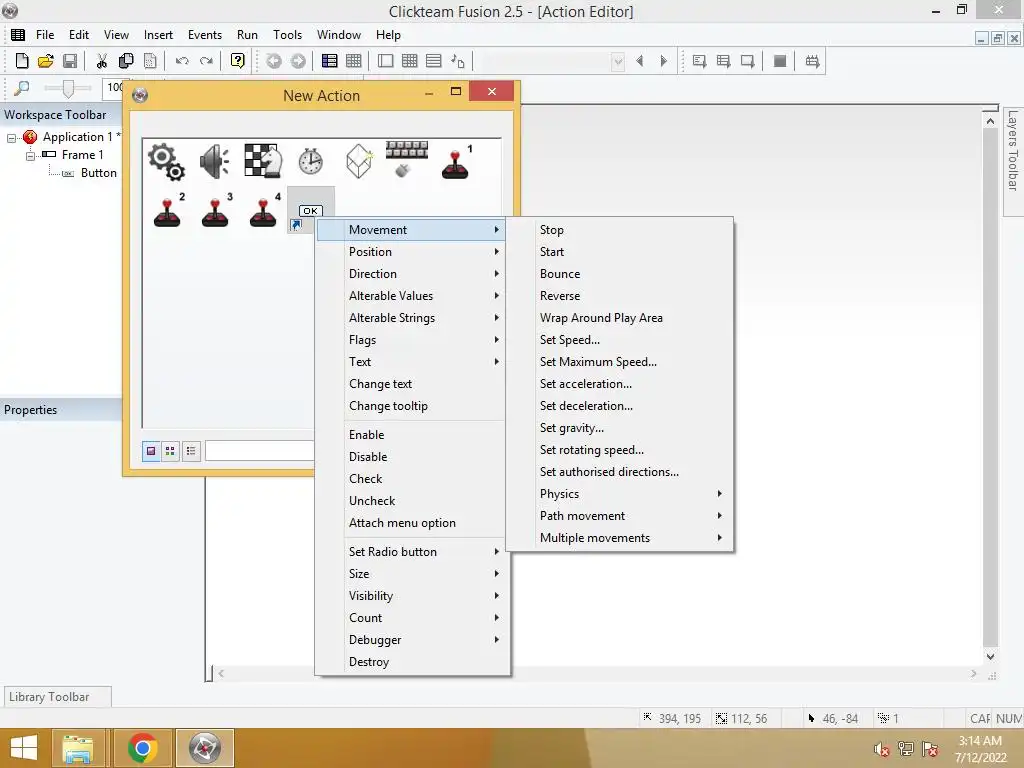Select the Timer clock object

[311, 161]
